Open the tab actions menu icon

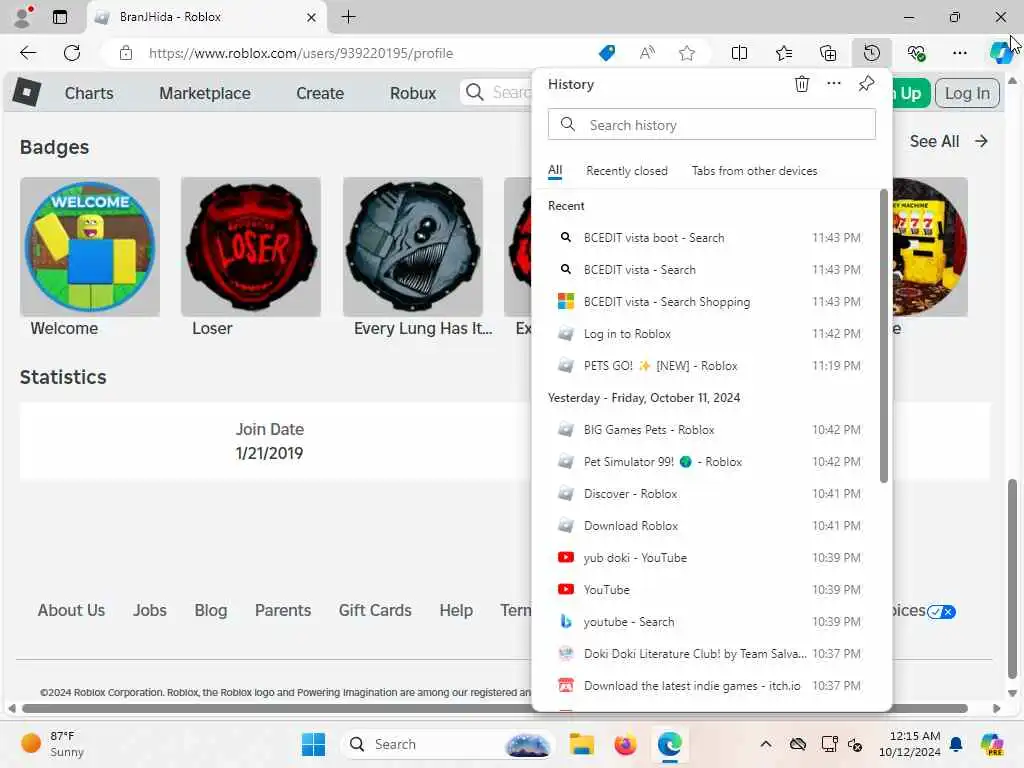[60, 17]
